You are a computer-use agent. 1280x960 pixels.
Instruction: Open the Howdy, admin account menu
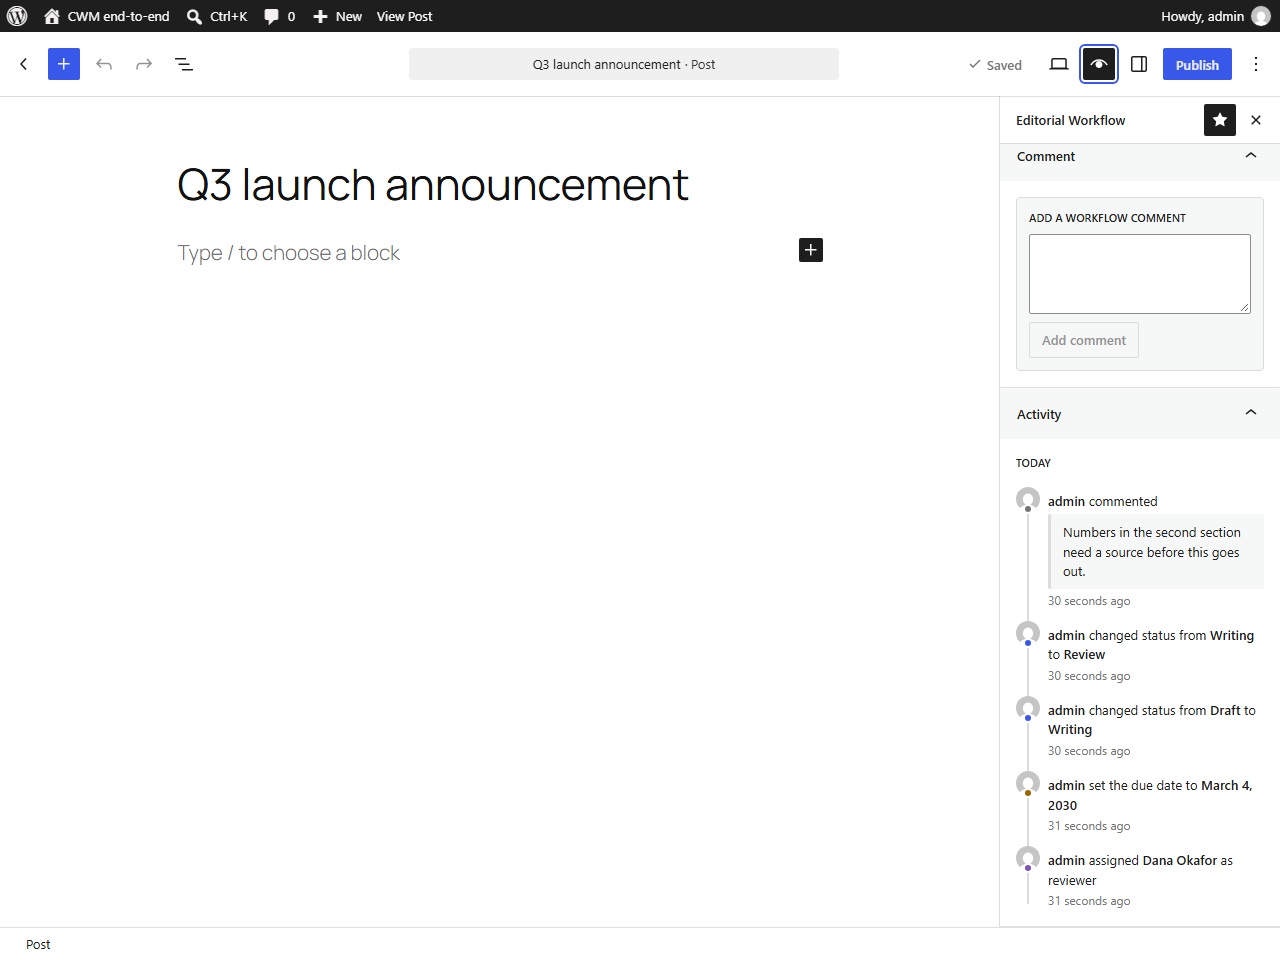[1215, 16]
